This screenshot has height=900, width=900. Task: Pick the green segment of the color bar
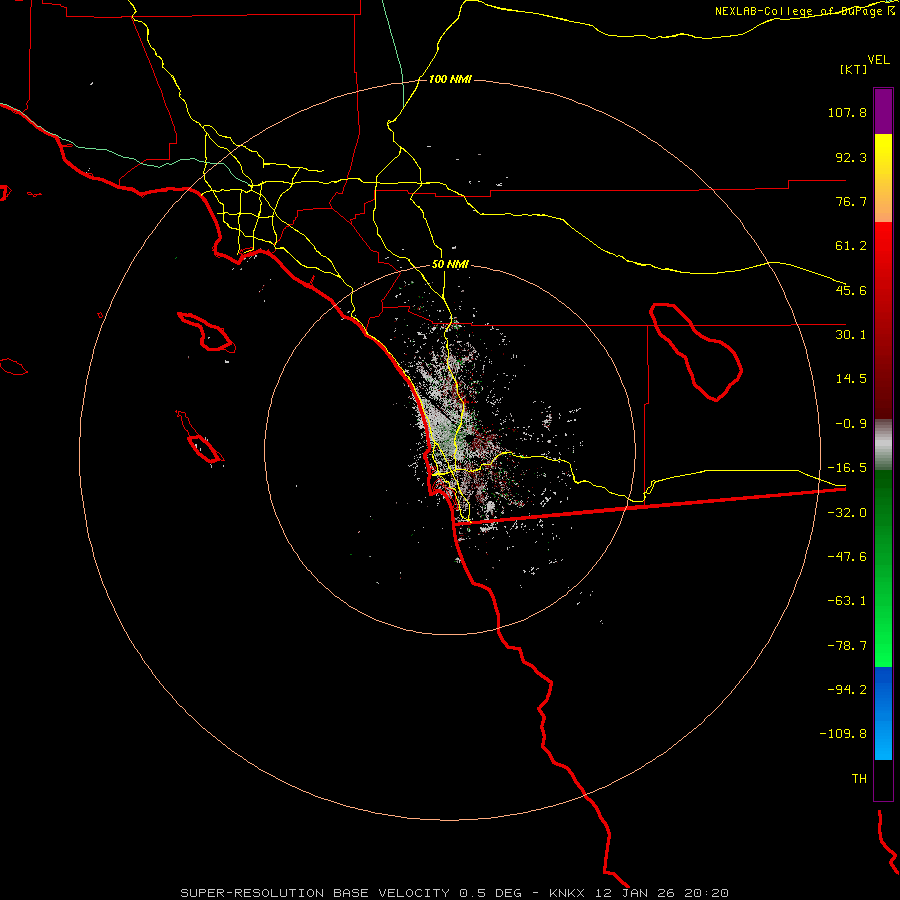tap(883, 568)
